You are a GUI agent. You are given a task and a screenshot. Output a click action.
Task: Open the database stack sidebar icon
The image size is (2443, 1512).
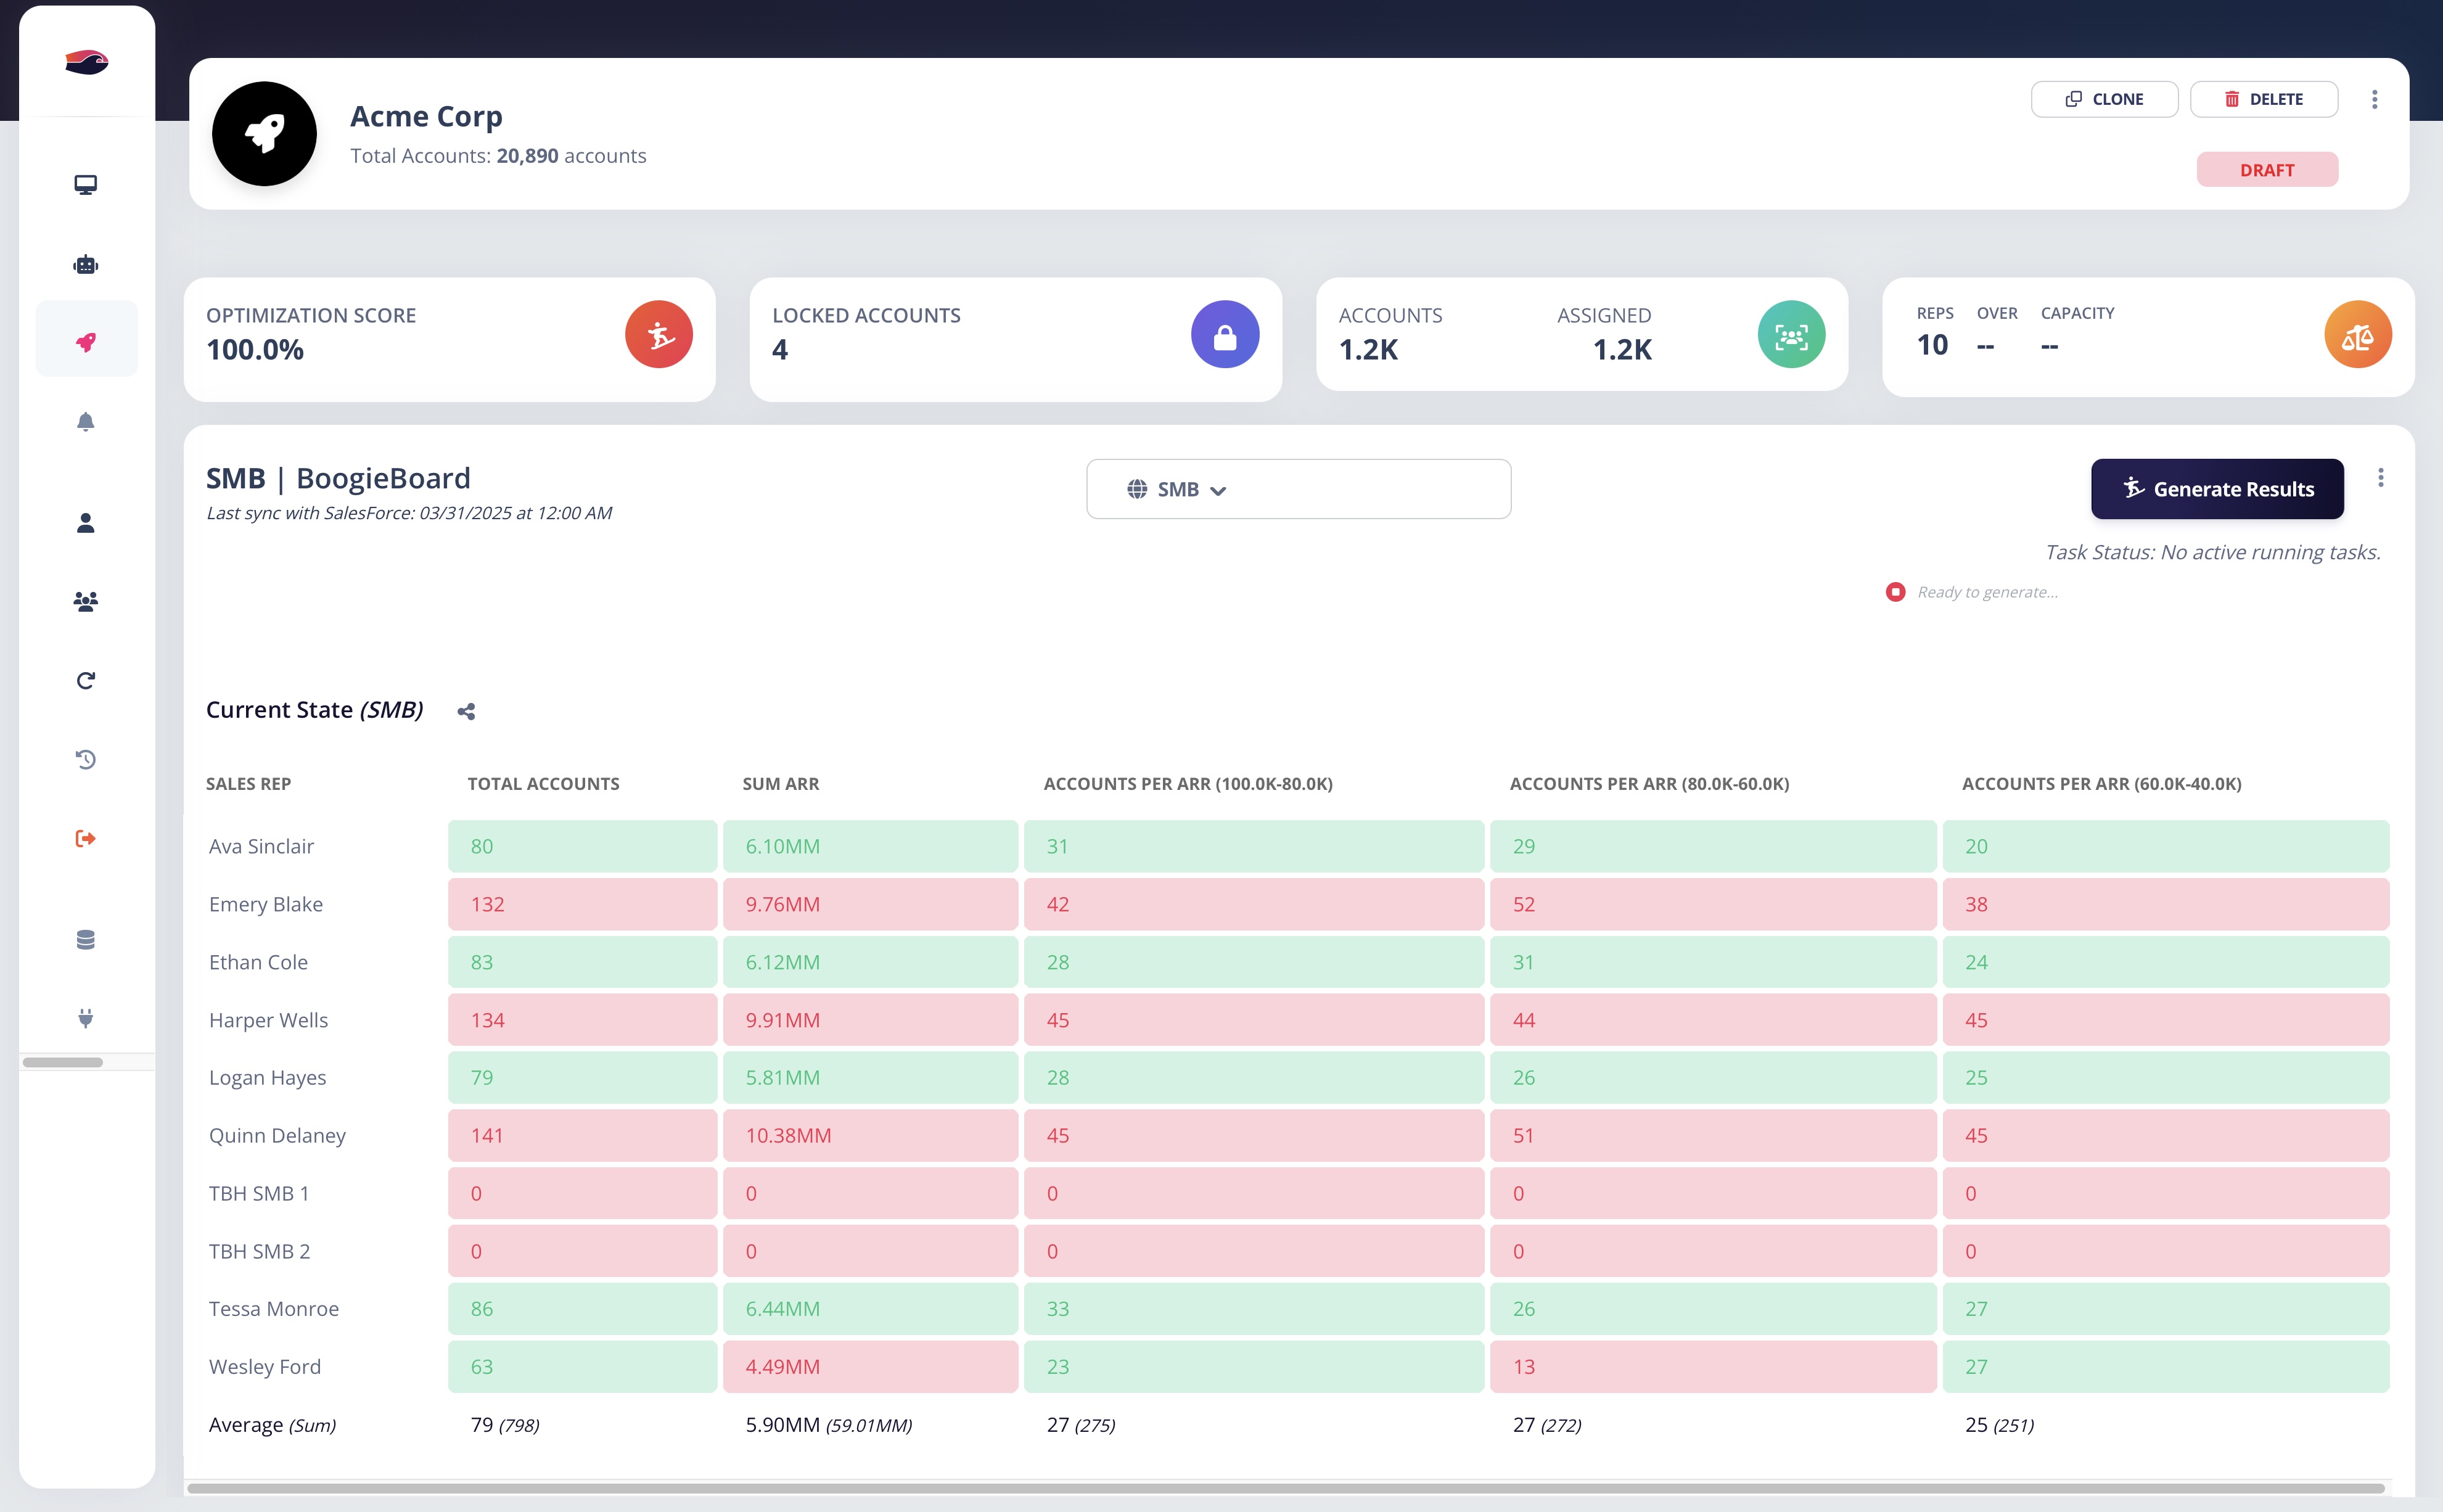[x=86, y=939]
